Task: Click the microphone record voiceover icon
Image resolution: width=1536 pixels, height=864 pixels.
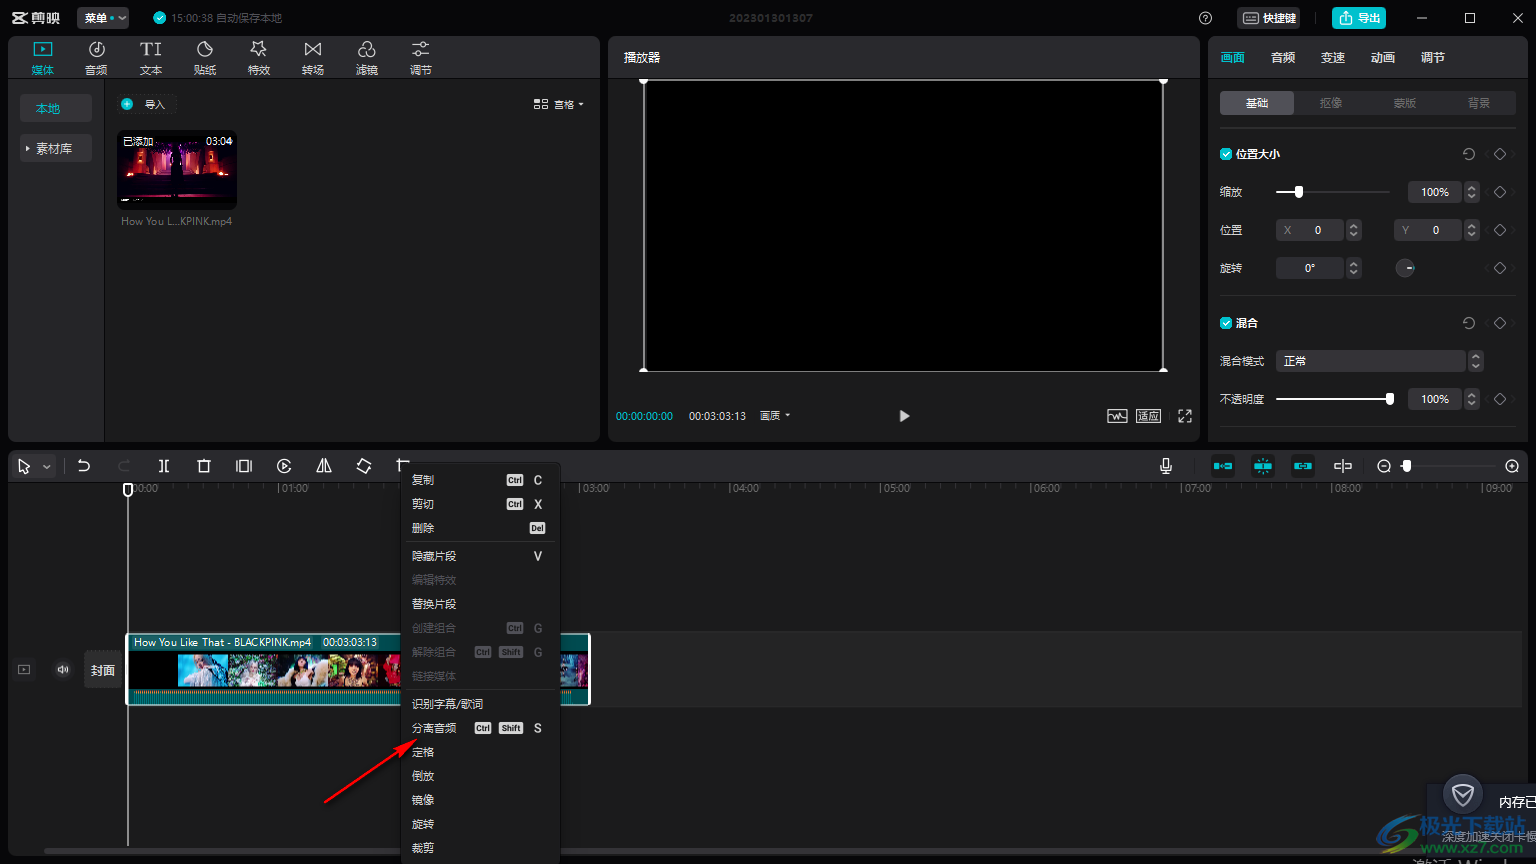Action: pyautogui.click(x=1166, y=466)
